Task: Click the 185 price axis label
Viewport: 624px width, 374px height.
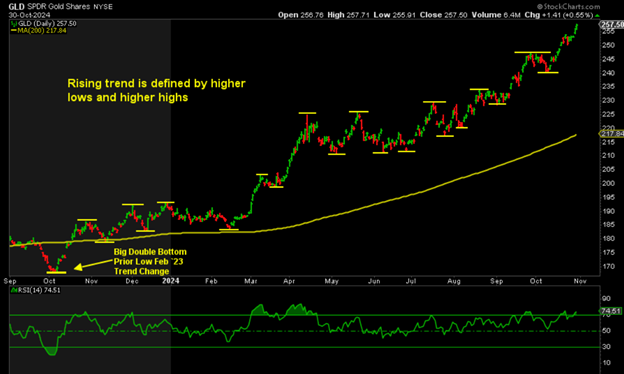Action: pos(608,225)
